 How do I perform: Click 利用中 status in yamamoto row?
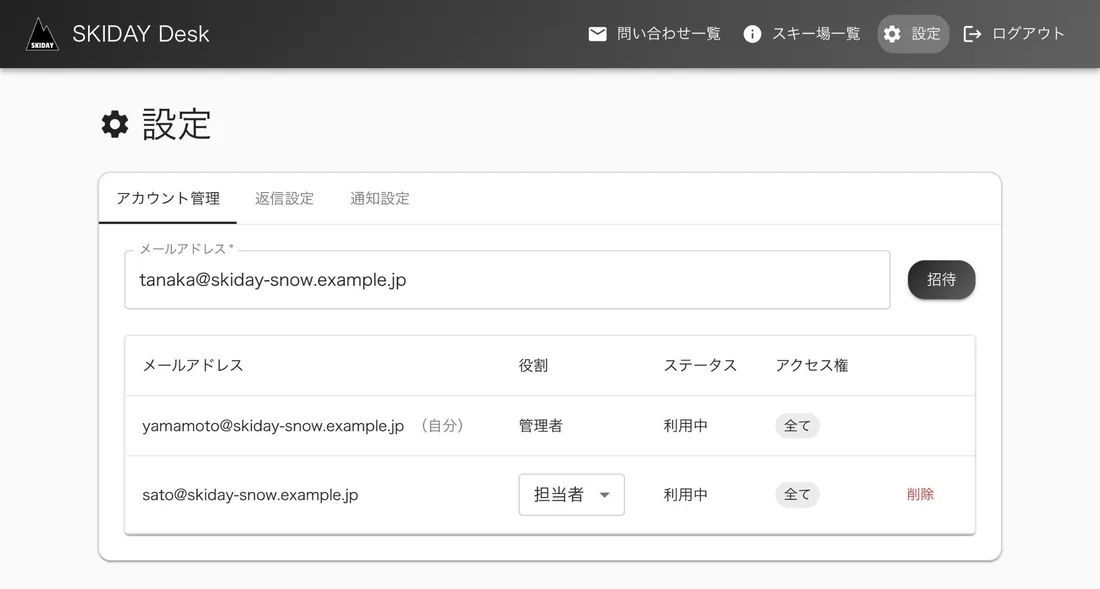[x=685, y=426]
